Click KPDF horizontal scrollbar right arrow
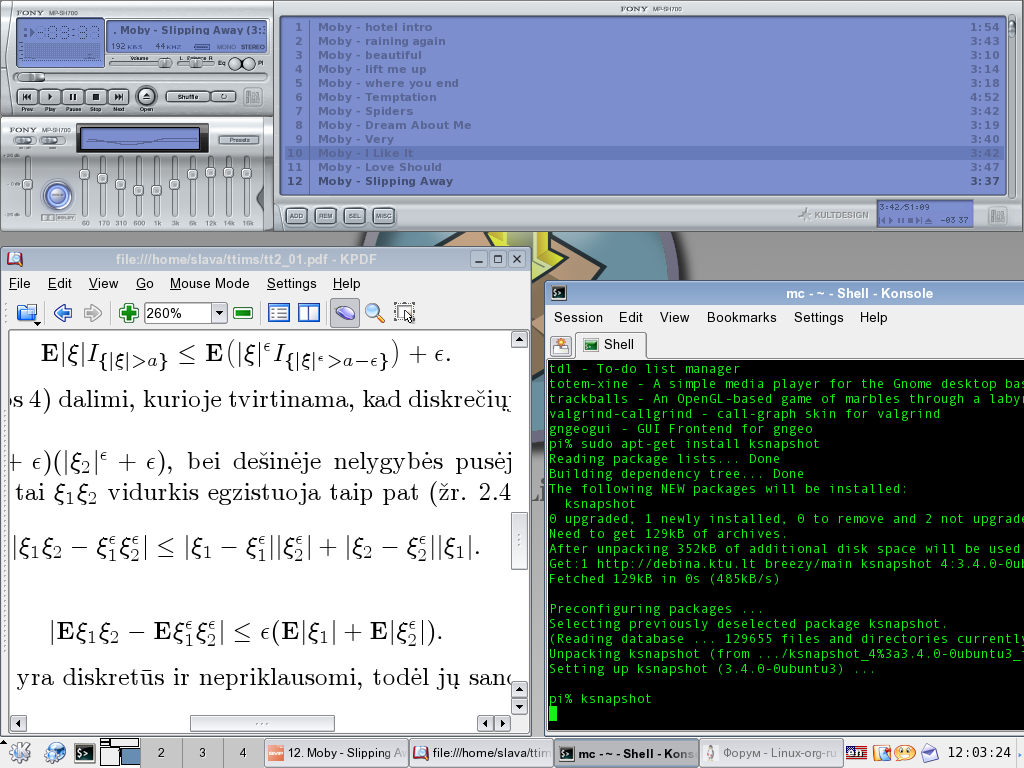 (503, 723)
